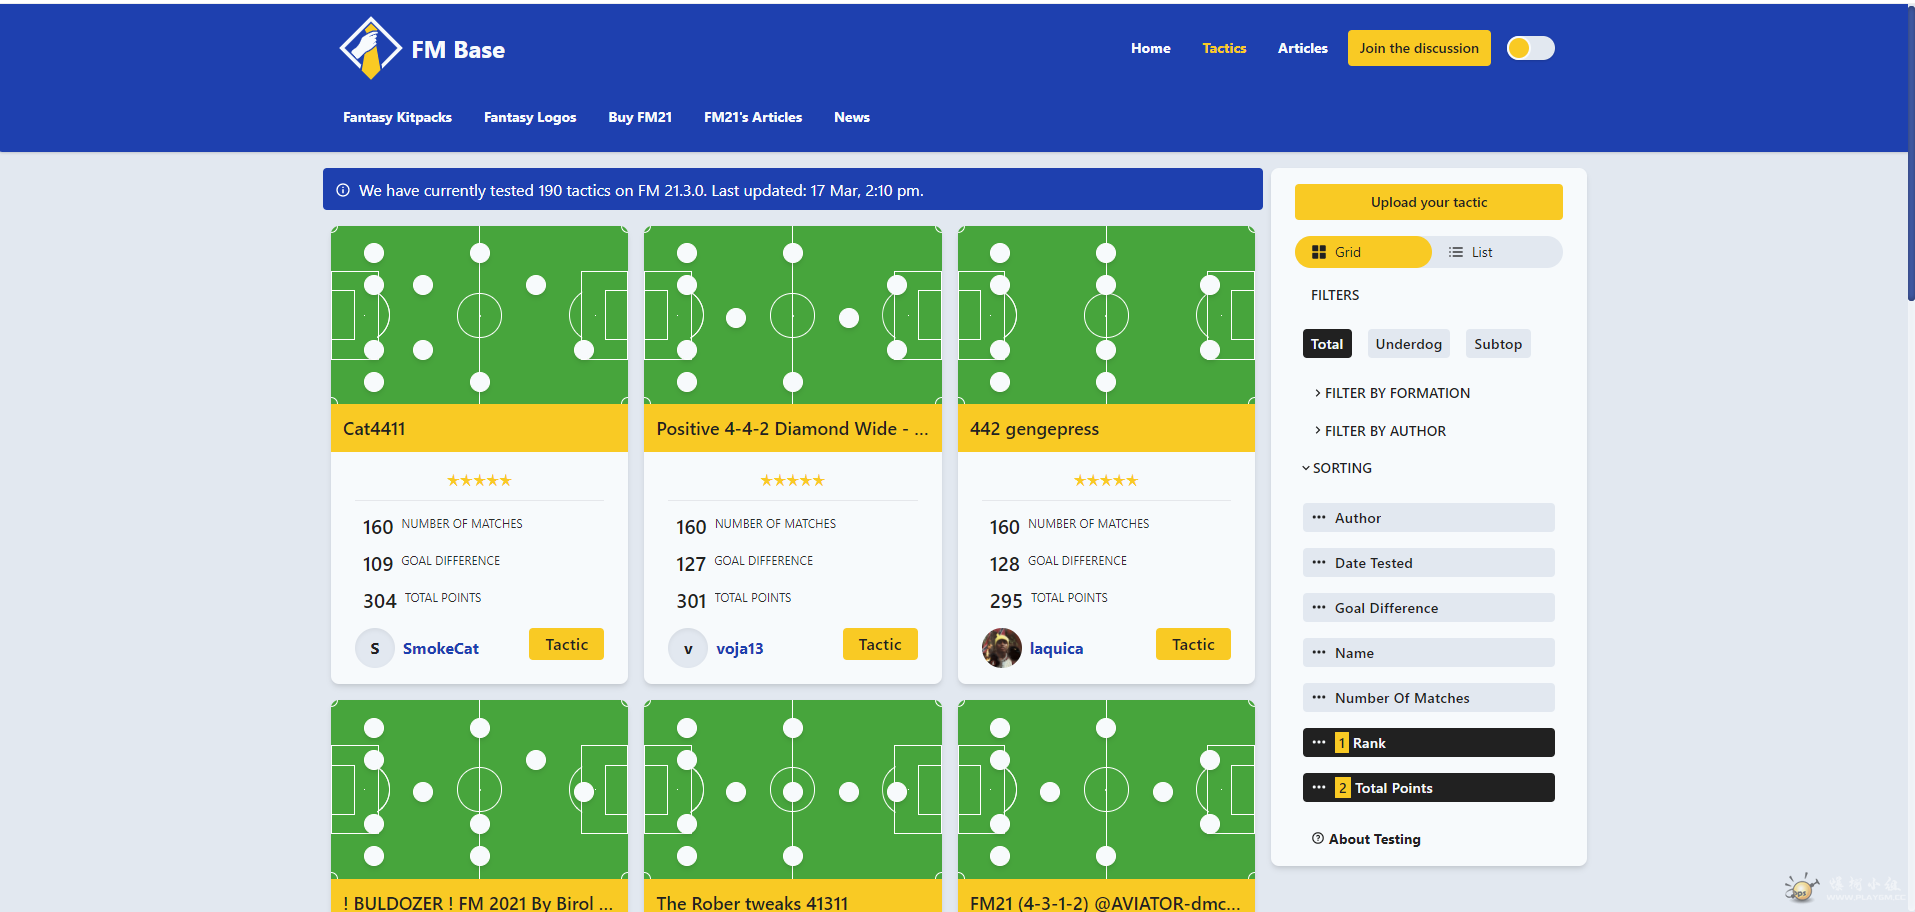Open Cat4411 formation pitch thumbnail

pyautogui.click(x=479, y=315)
